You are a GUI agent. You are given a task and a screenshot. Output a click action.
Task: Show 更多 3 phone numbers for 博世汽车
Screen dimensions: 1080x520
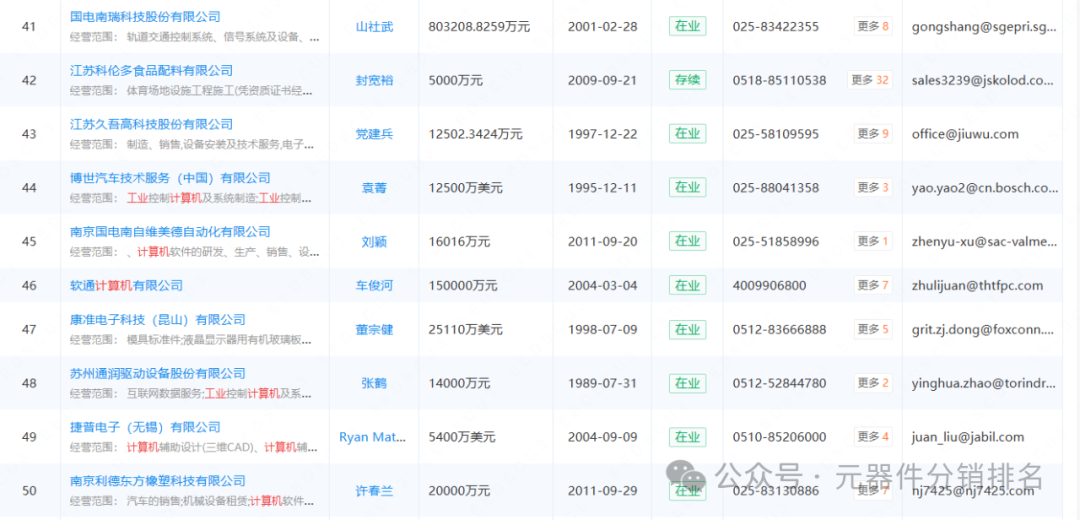click(873, 187)
